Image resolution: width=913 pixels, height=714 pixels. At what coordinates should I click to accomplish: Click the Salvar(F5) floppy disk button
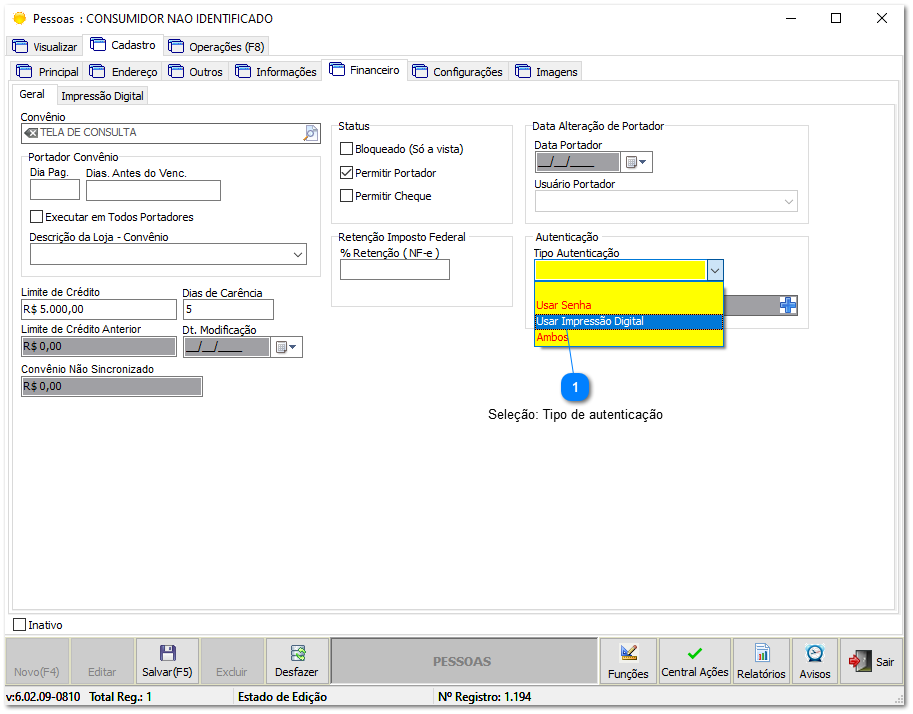(x=167, y=661)
